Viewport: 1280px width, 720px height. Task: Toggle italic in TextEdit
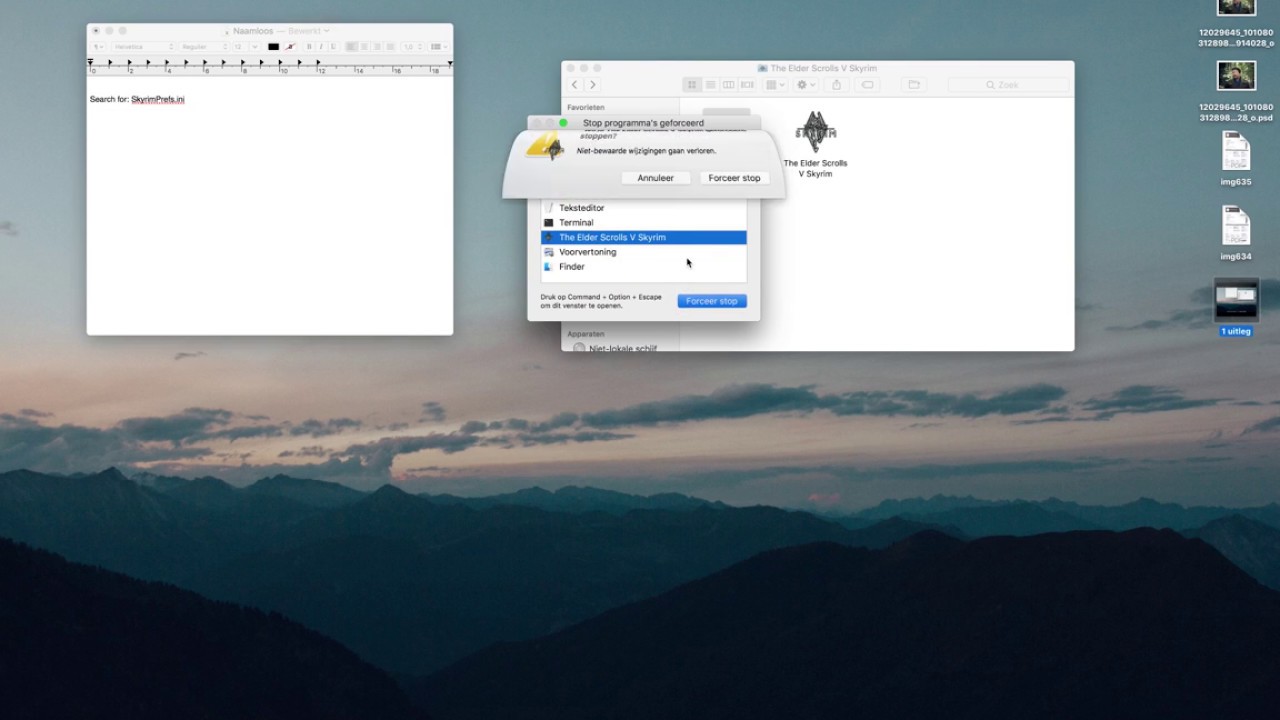coord(321,47)
